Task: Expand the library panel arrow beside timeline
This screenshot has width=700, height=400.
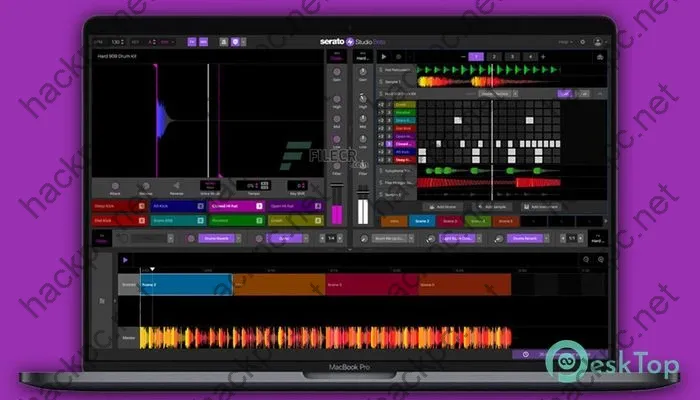Action: tap(115, 301)
